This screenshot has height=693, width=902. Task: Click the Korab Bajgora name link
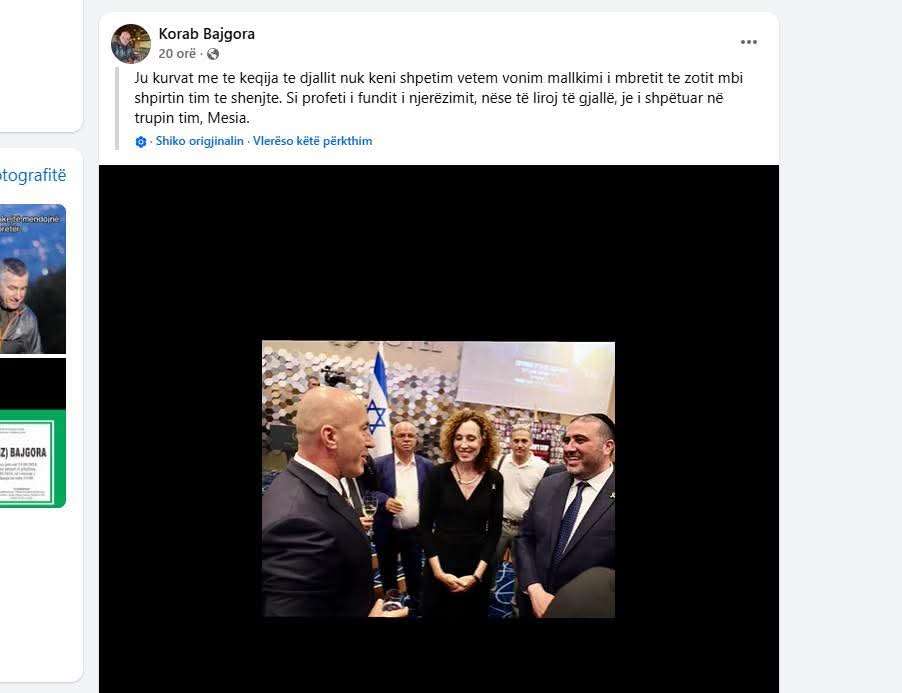(x=207, y=34)
